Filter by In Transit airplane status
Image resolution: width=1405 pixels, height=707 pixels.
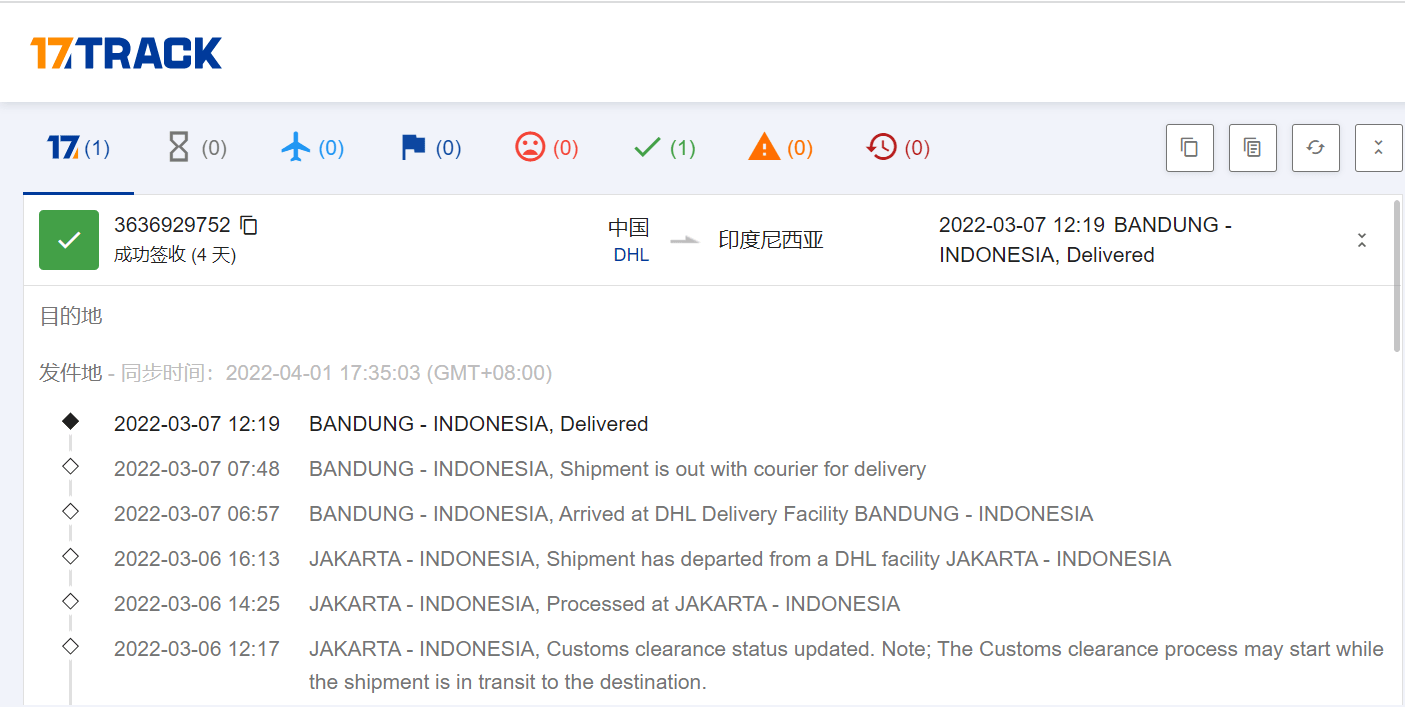[312, 149]
